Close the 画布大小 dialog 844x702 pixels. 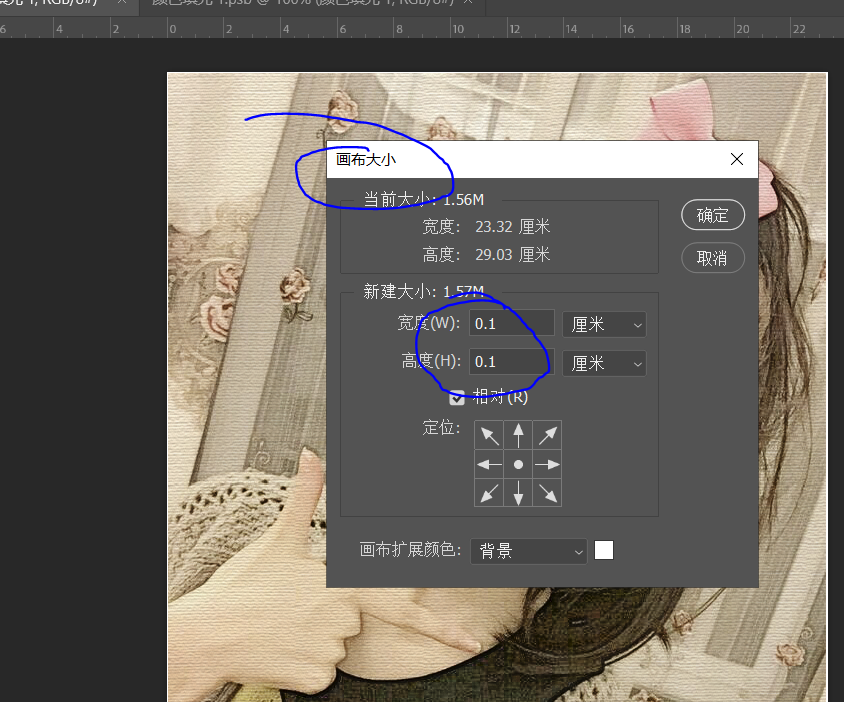(x=737, y=159)
